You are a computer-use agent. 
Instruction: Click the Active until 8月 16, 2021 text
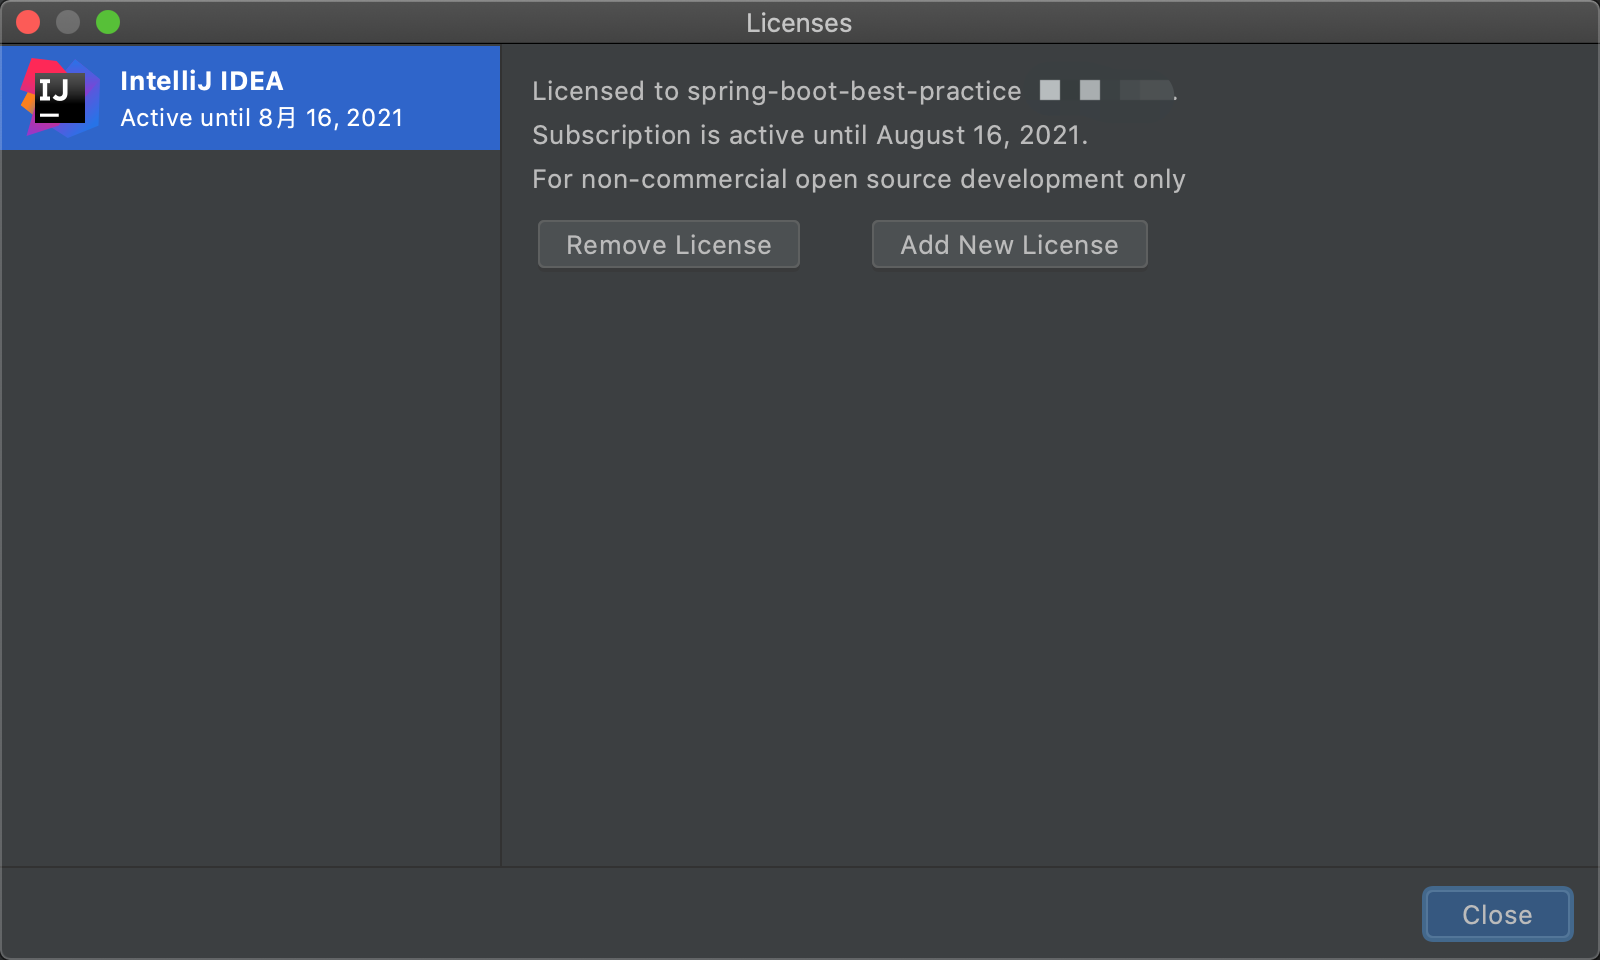point(261,118)
